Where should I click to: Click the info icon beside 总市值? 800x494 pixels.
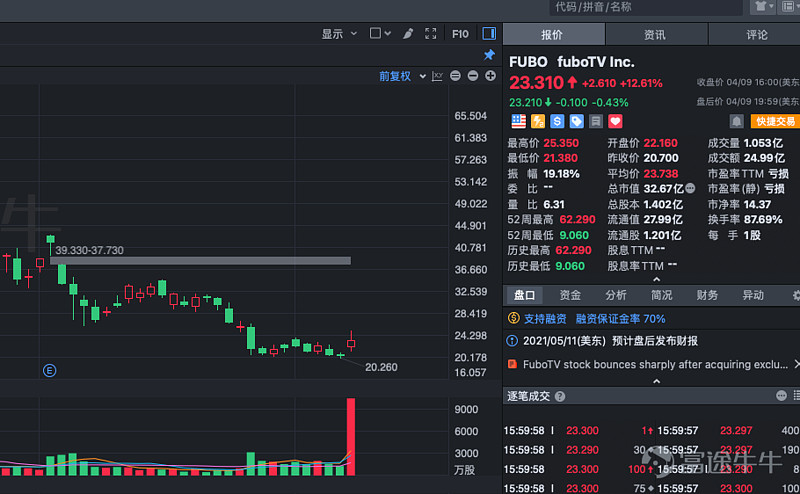pos(690,188)
